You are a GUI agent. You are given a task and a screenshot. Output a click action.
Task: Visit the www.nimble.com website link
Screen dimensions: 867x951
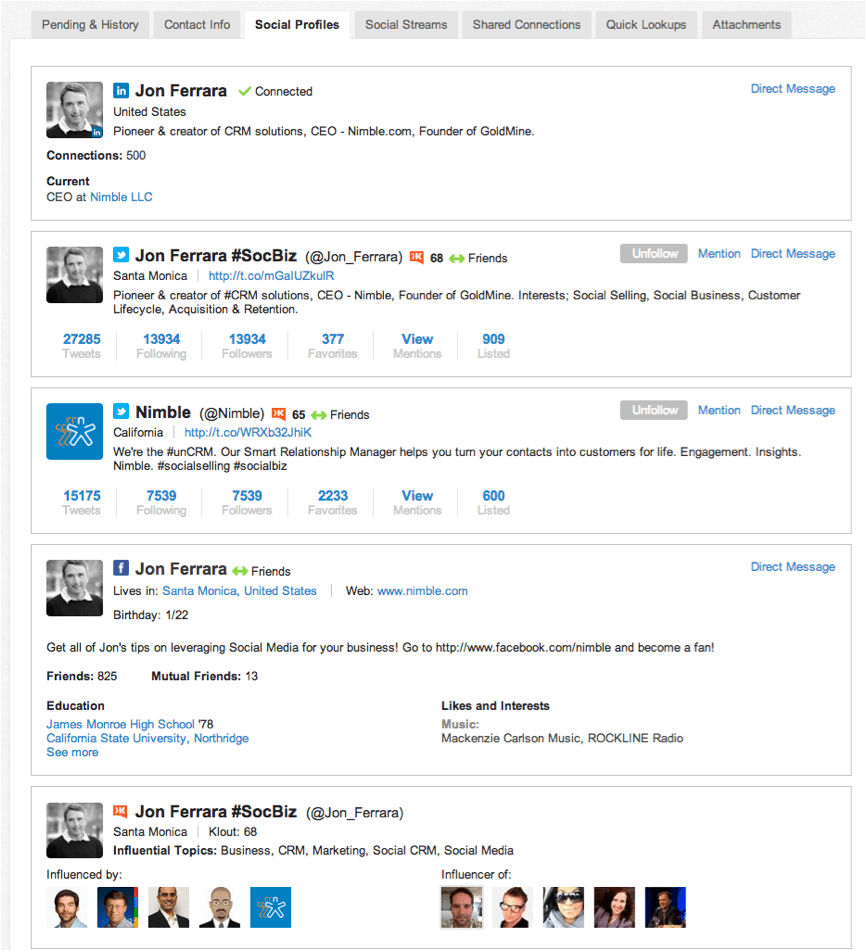[422, 590]
